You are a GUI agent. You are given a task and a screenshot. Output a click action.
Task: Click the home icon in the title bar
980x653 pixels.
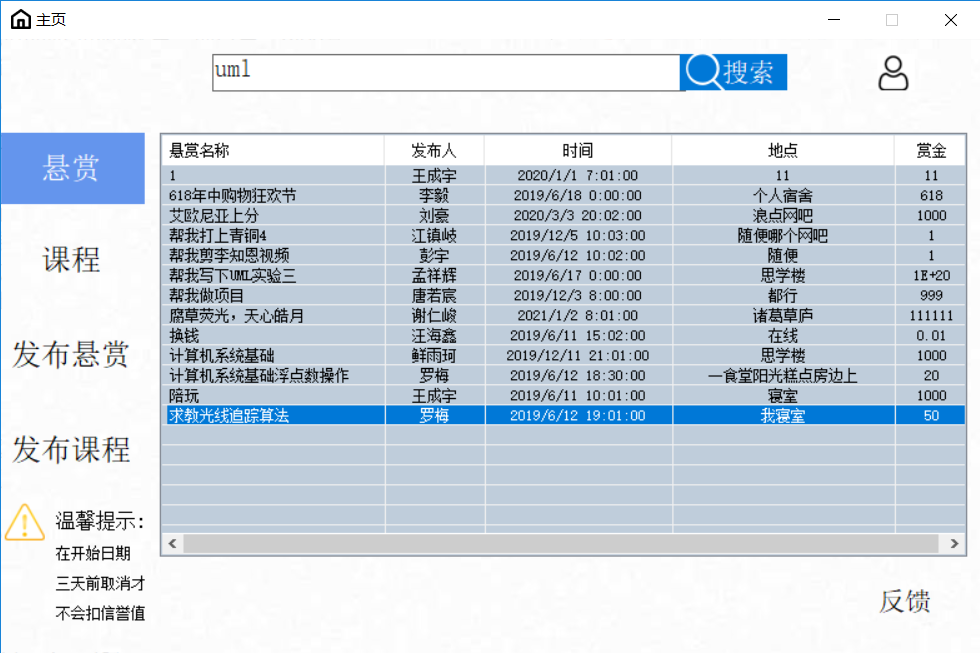21,19
